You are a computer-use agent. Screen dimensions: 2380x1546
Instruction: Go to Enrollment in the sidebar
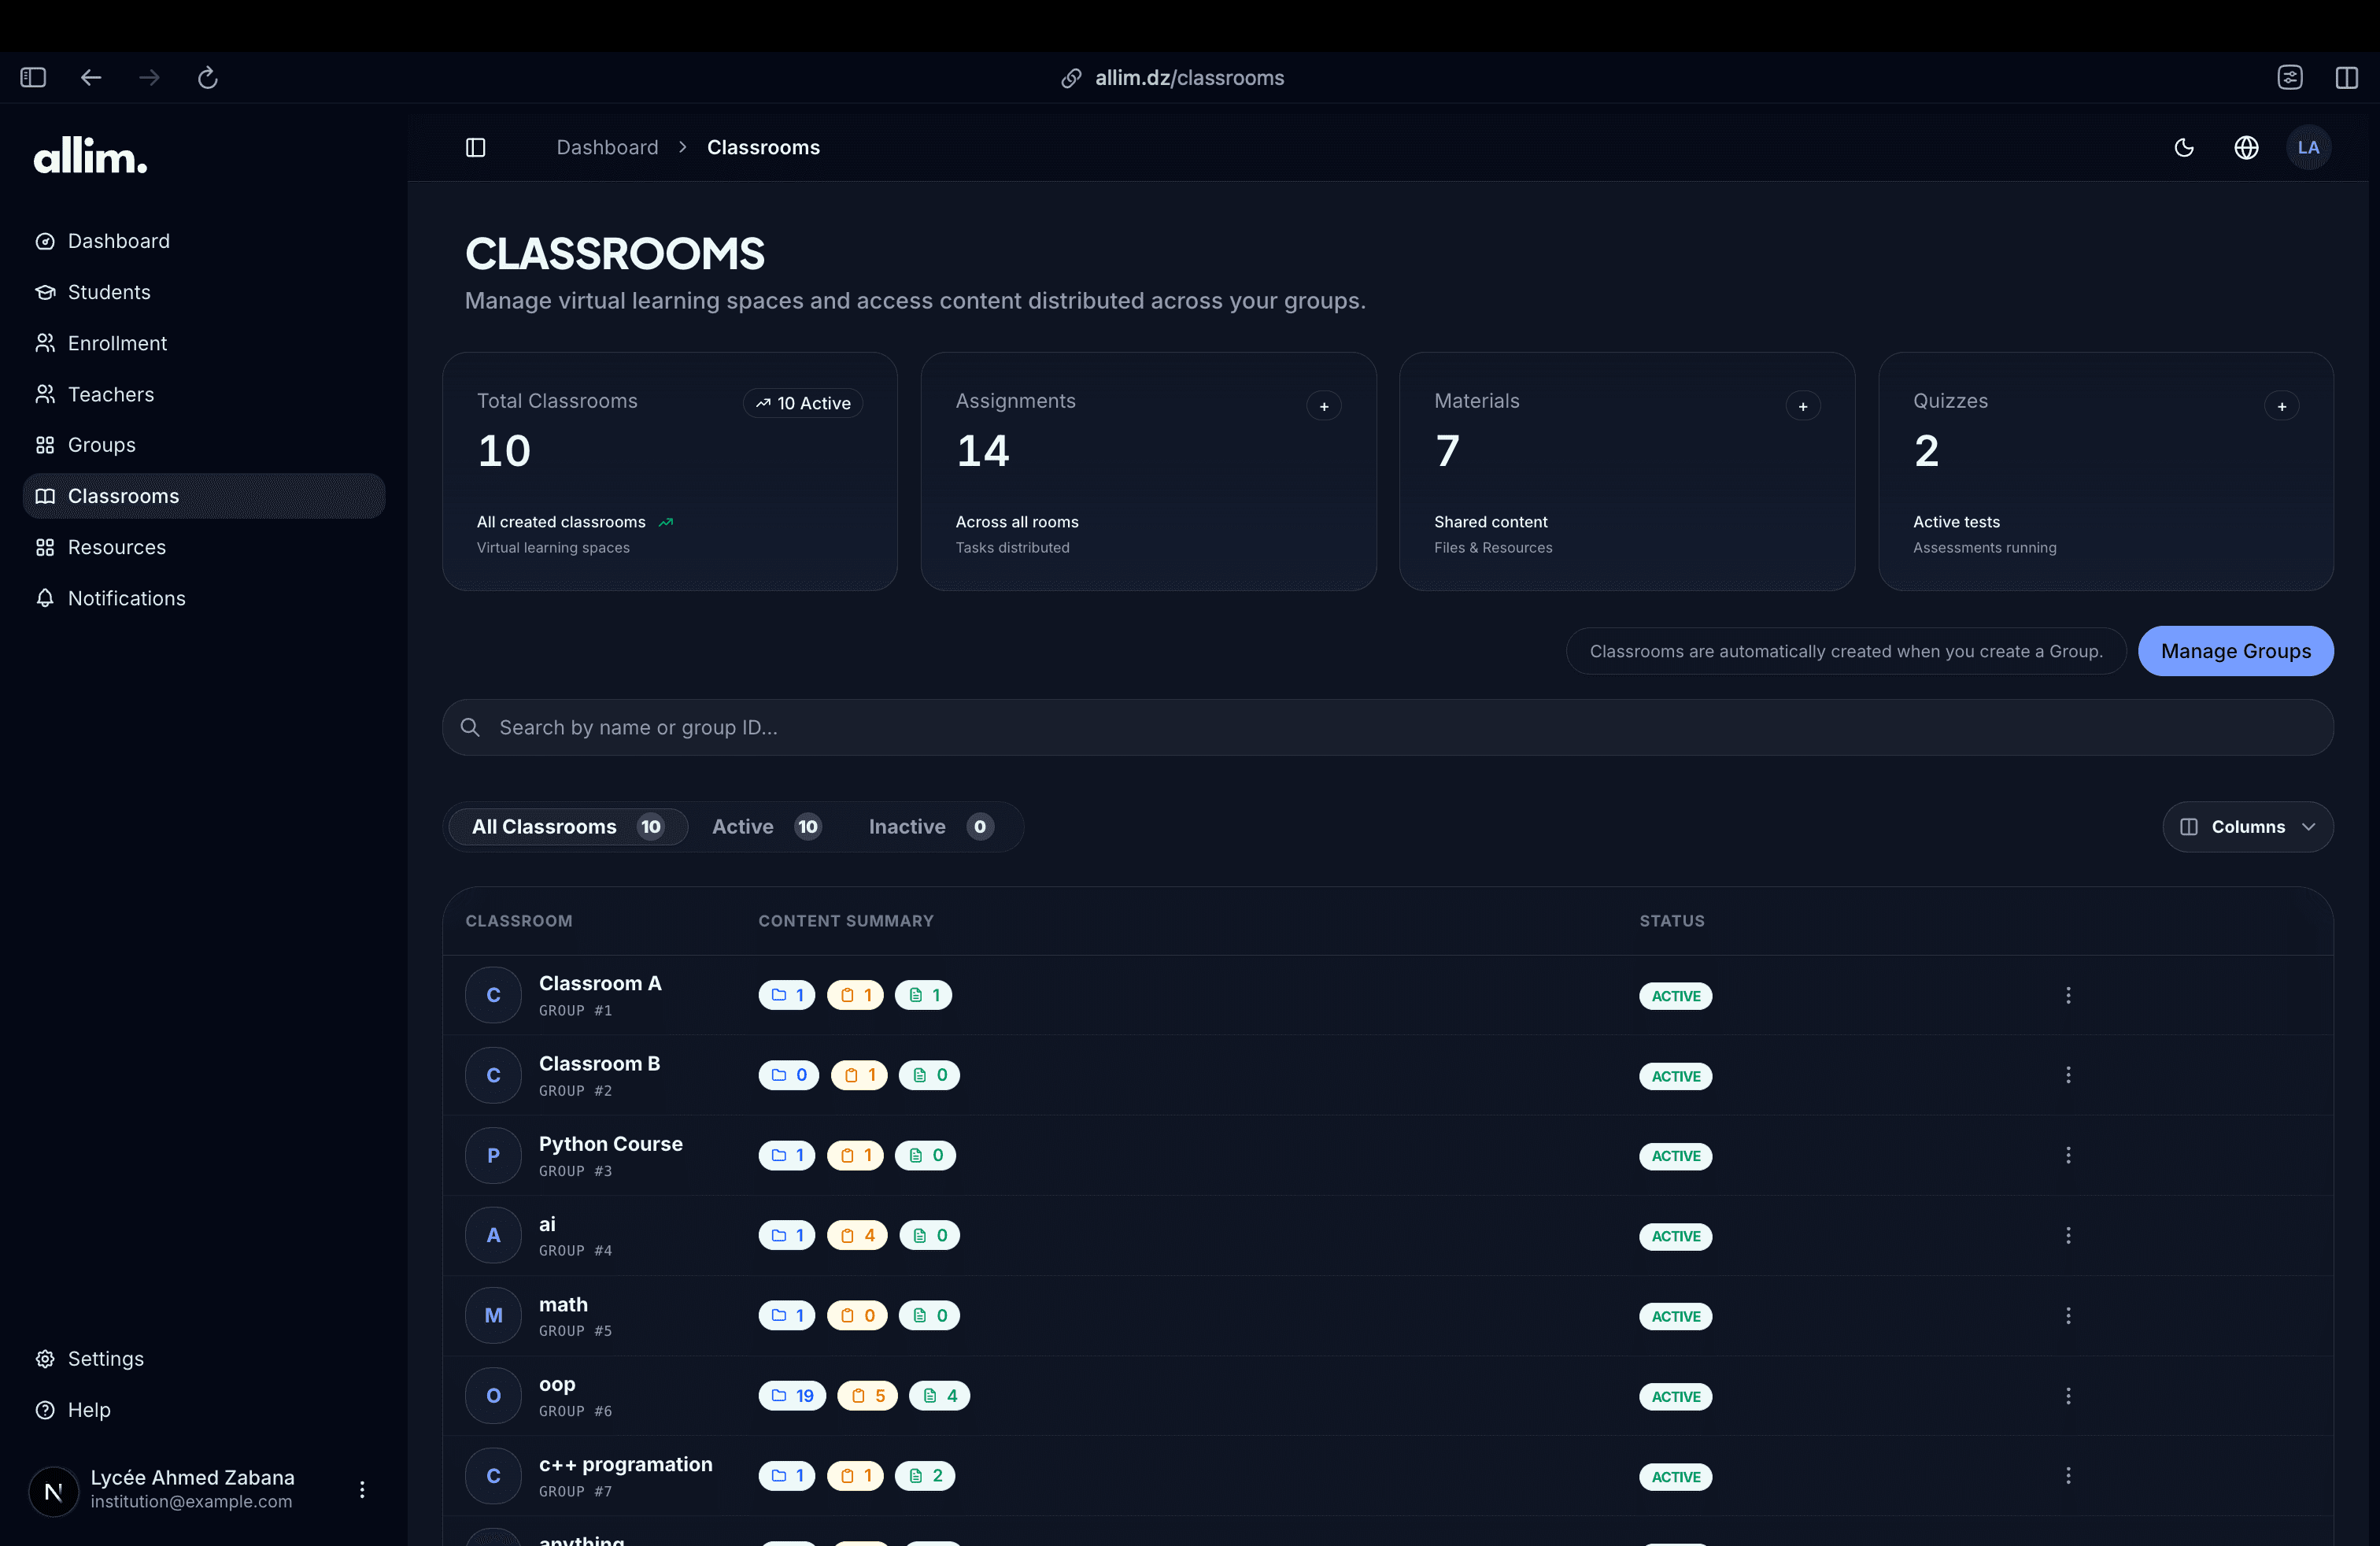[x=204, y=343]
